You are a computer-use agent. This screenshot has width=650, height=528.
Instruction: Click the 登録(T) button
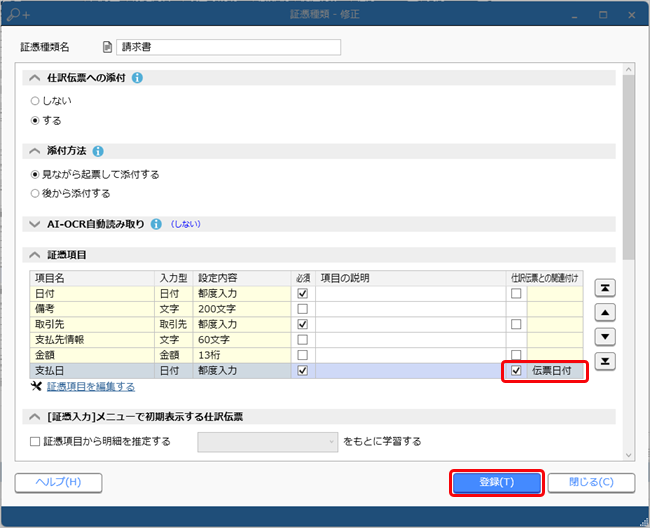[x=497, y=482]
